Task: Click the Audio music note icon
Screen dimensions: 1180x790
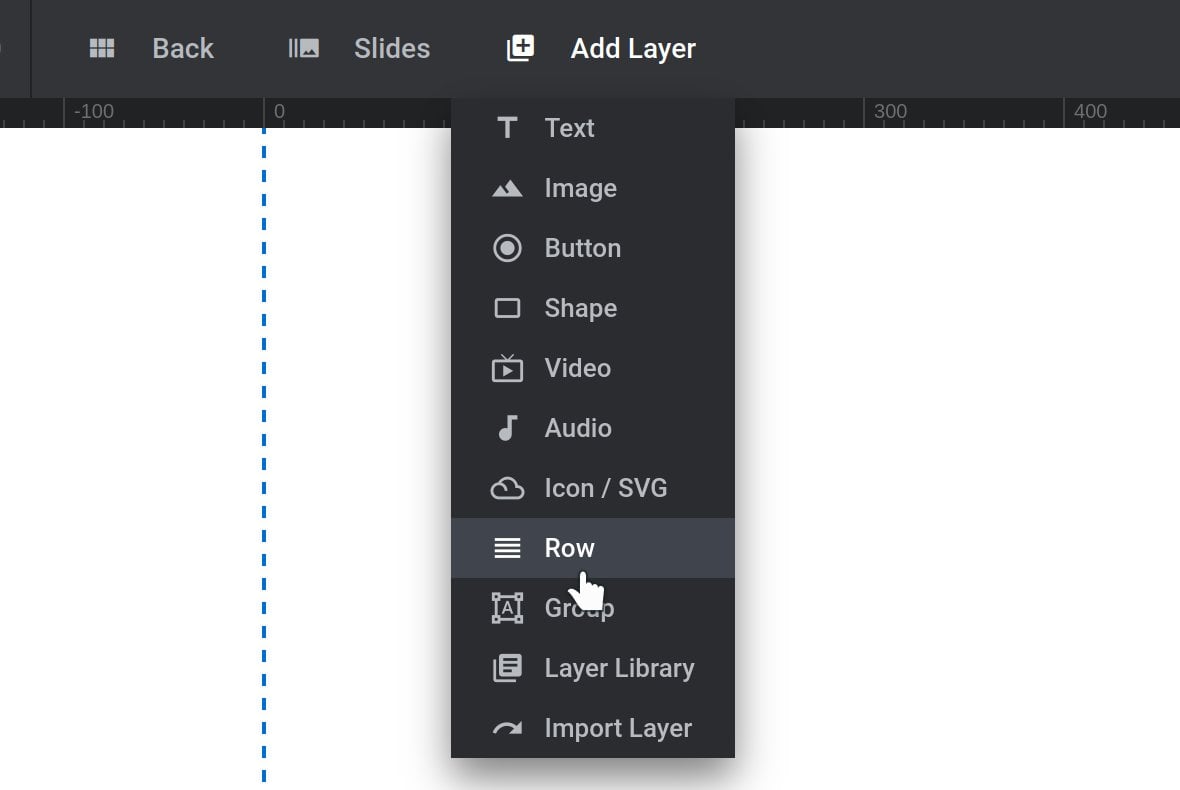Action: [507, 428]
